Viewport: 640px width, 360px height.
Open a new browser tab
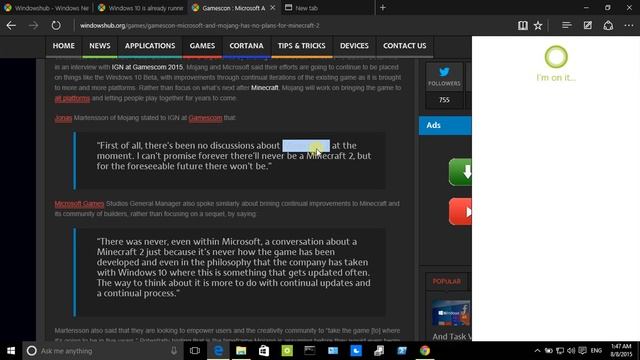pyautogui.click(x=383, y=8)
